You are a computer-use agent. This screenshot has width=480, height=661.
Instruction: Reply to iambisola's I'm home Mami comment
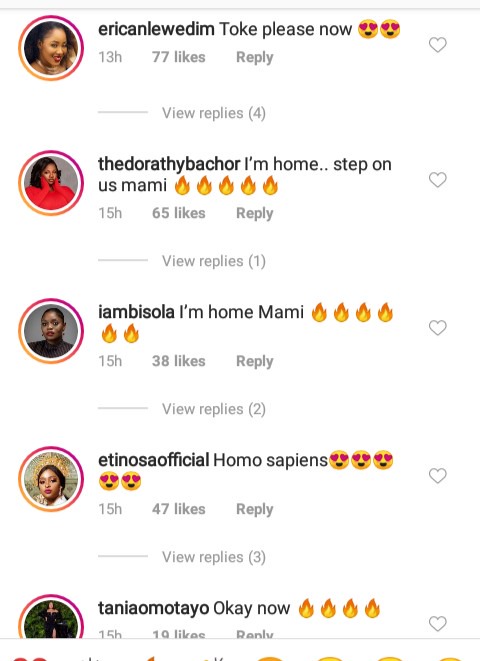255,361
